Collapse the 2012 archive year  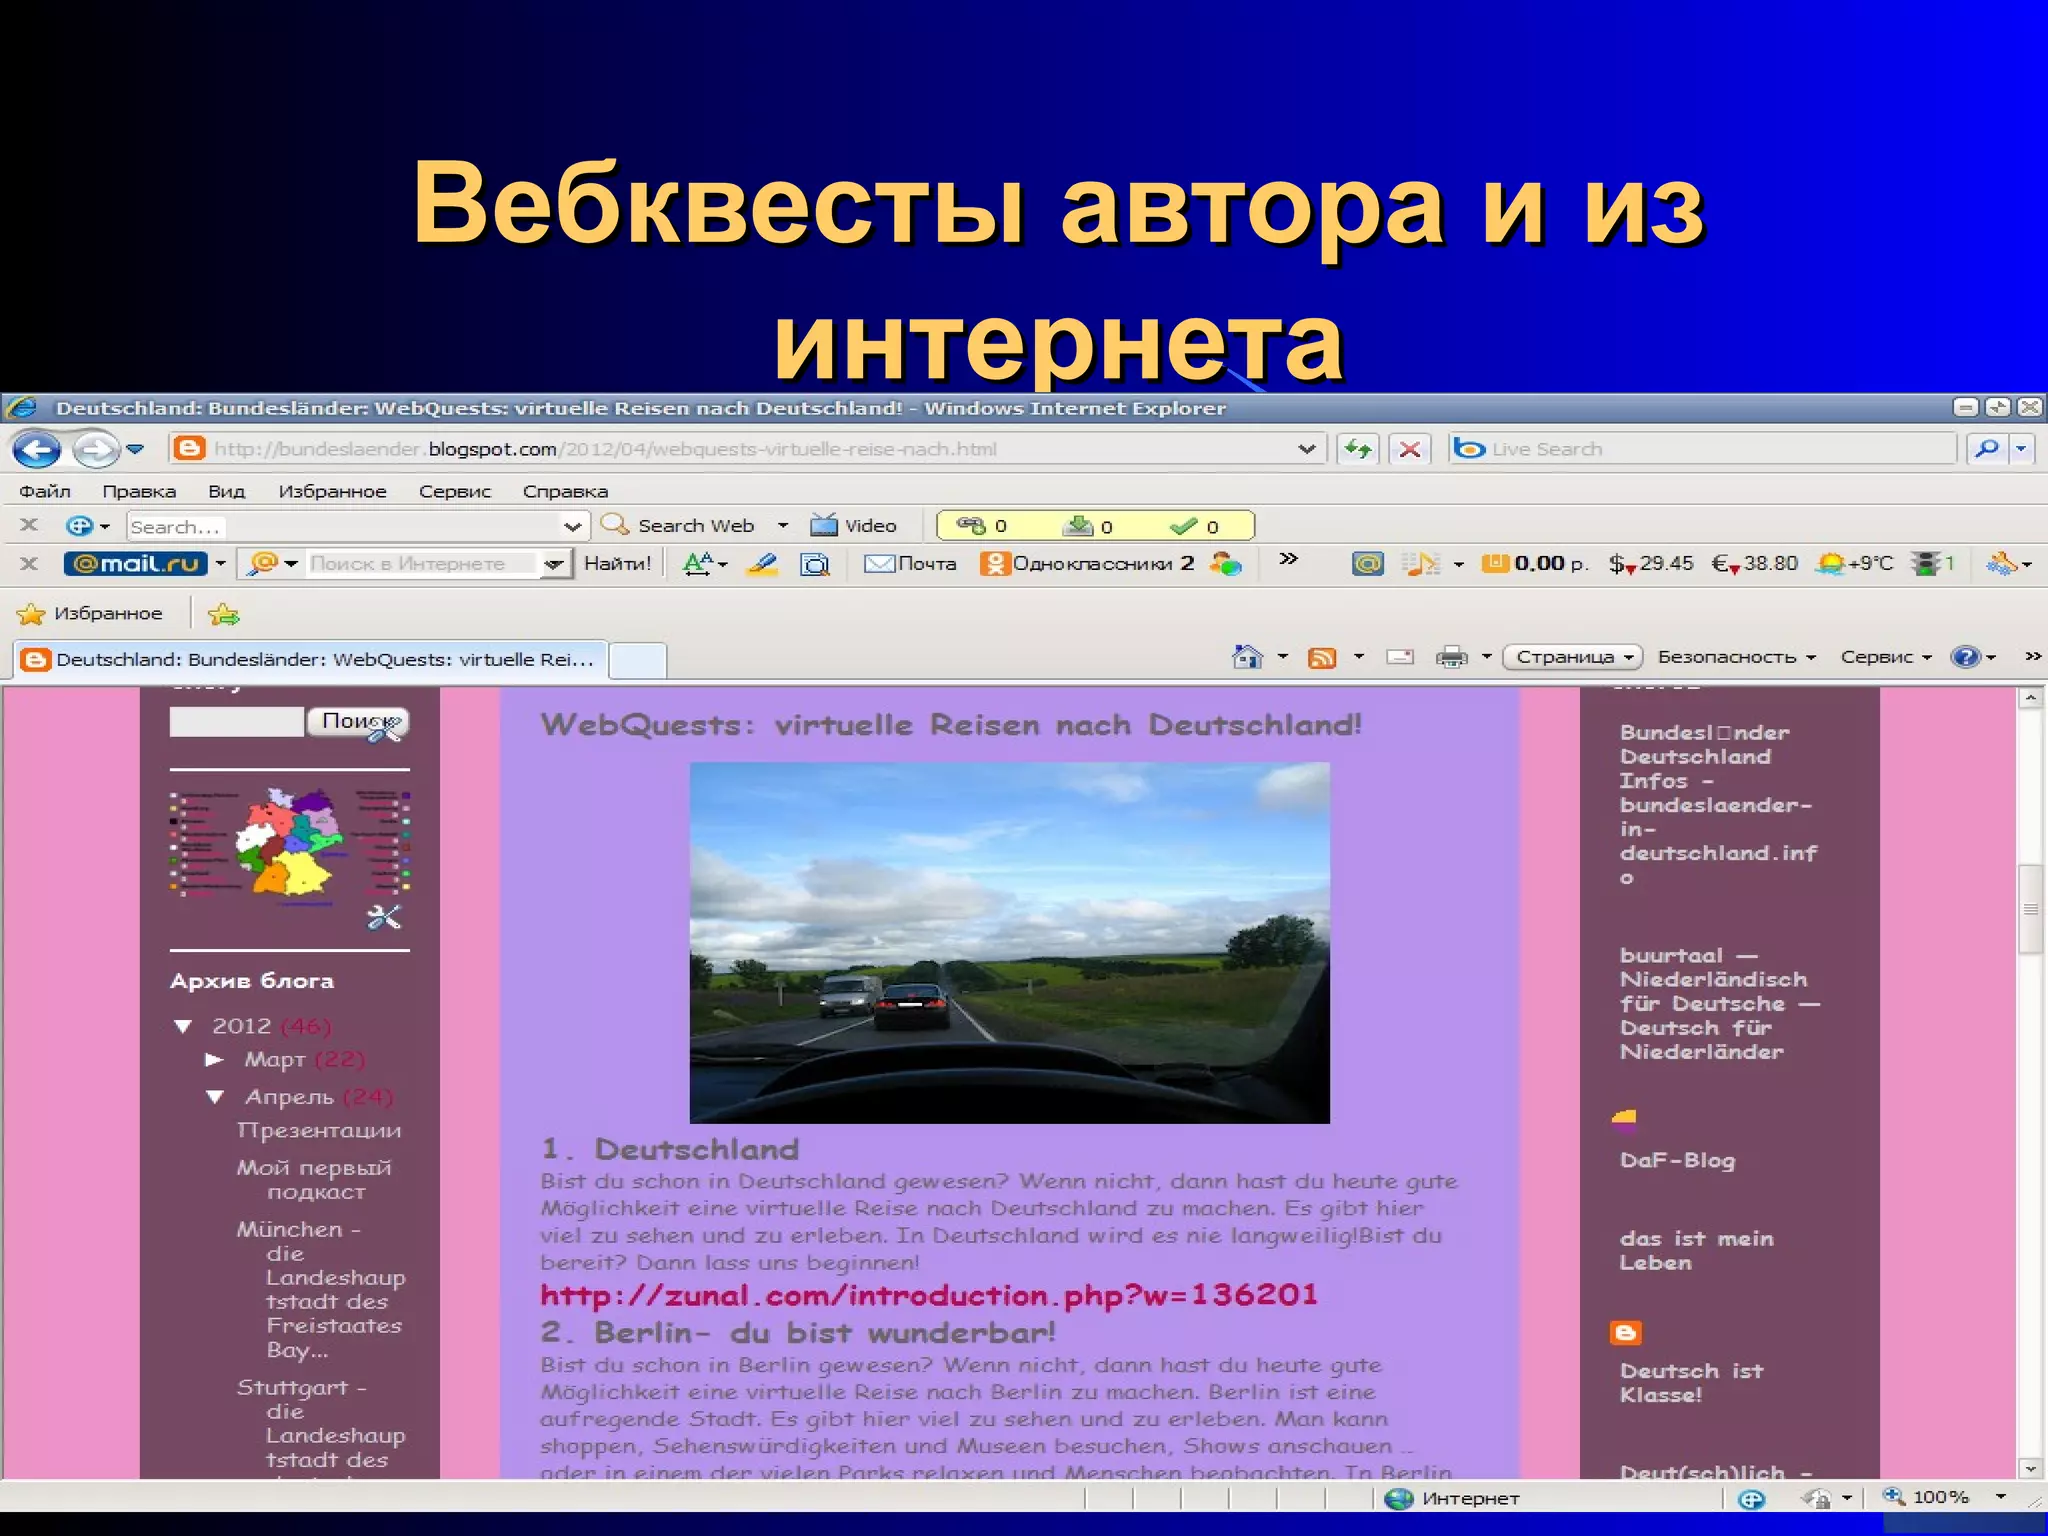183,1026
